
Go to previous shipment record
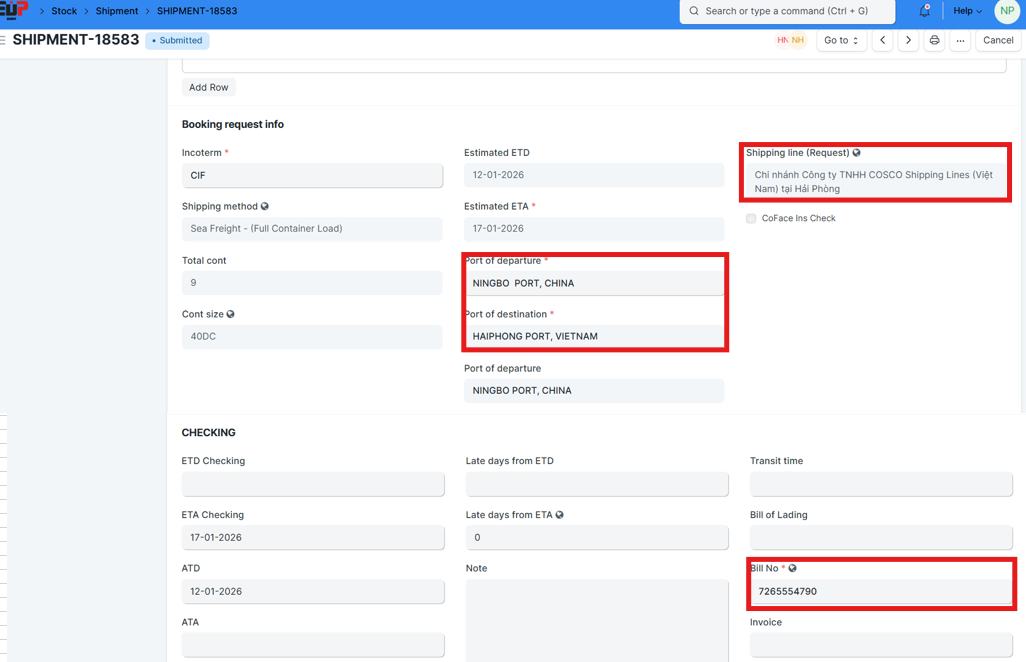882,41
